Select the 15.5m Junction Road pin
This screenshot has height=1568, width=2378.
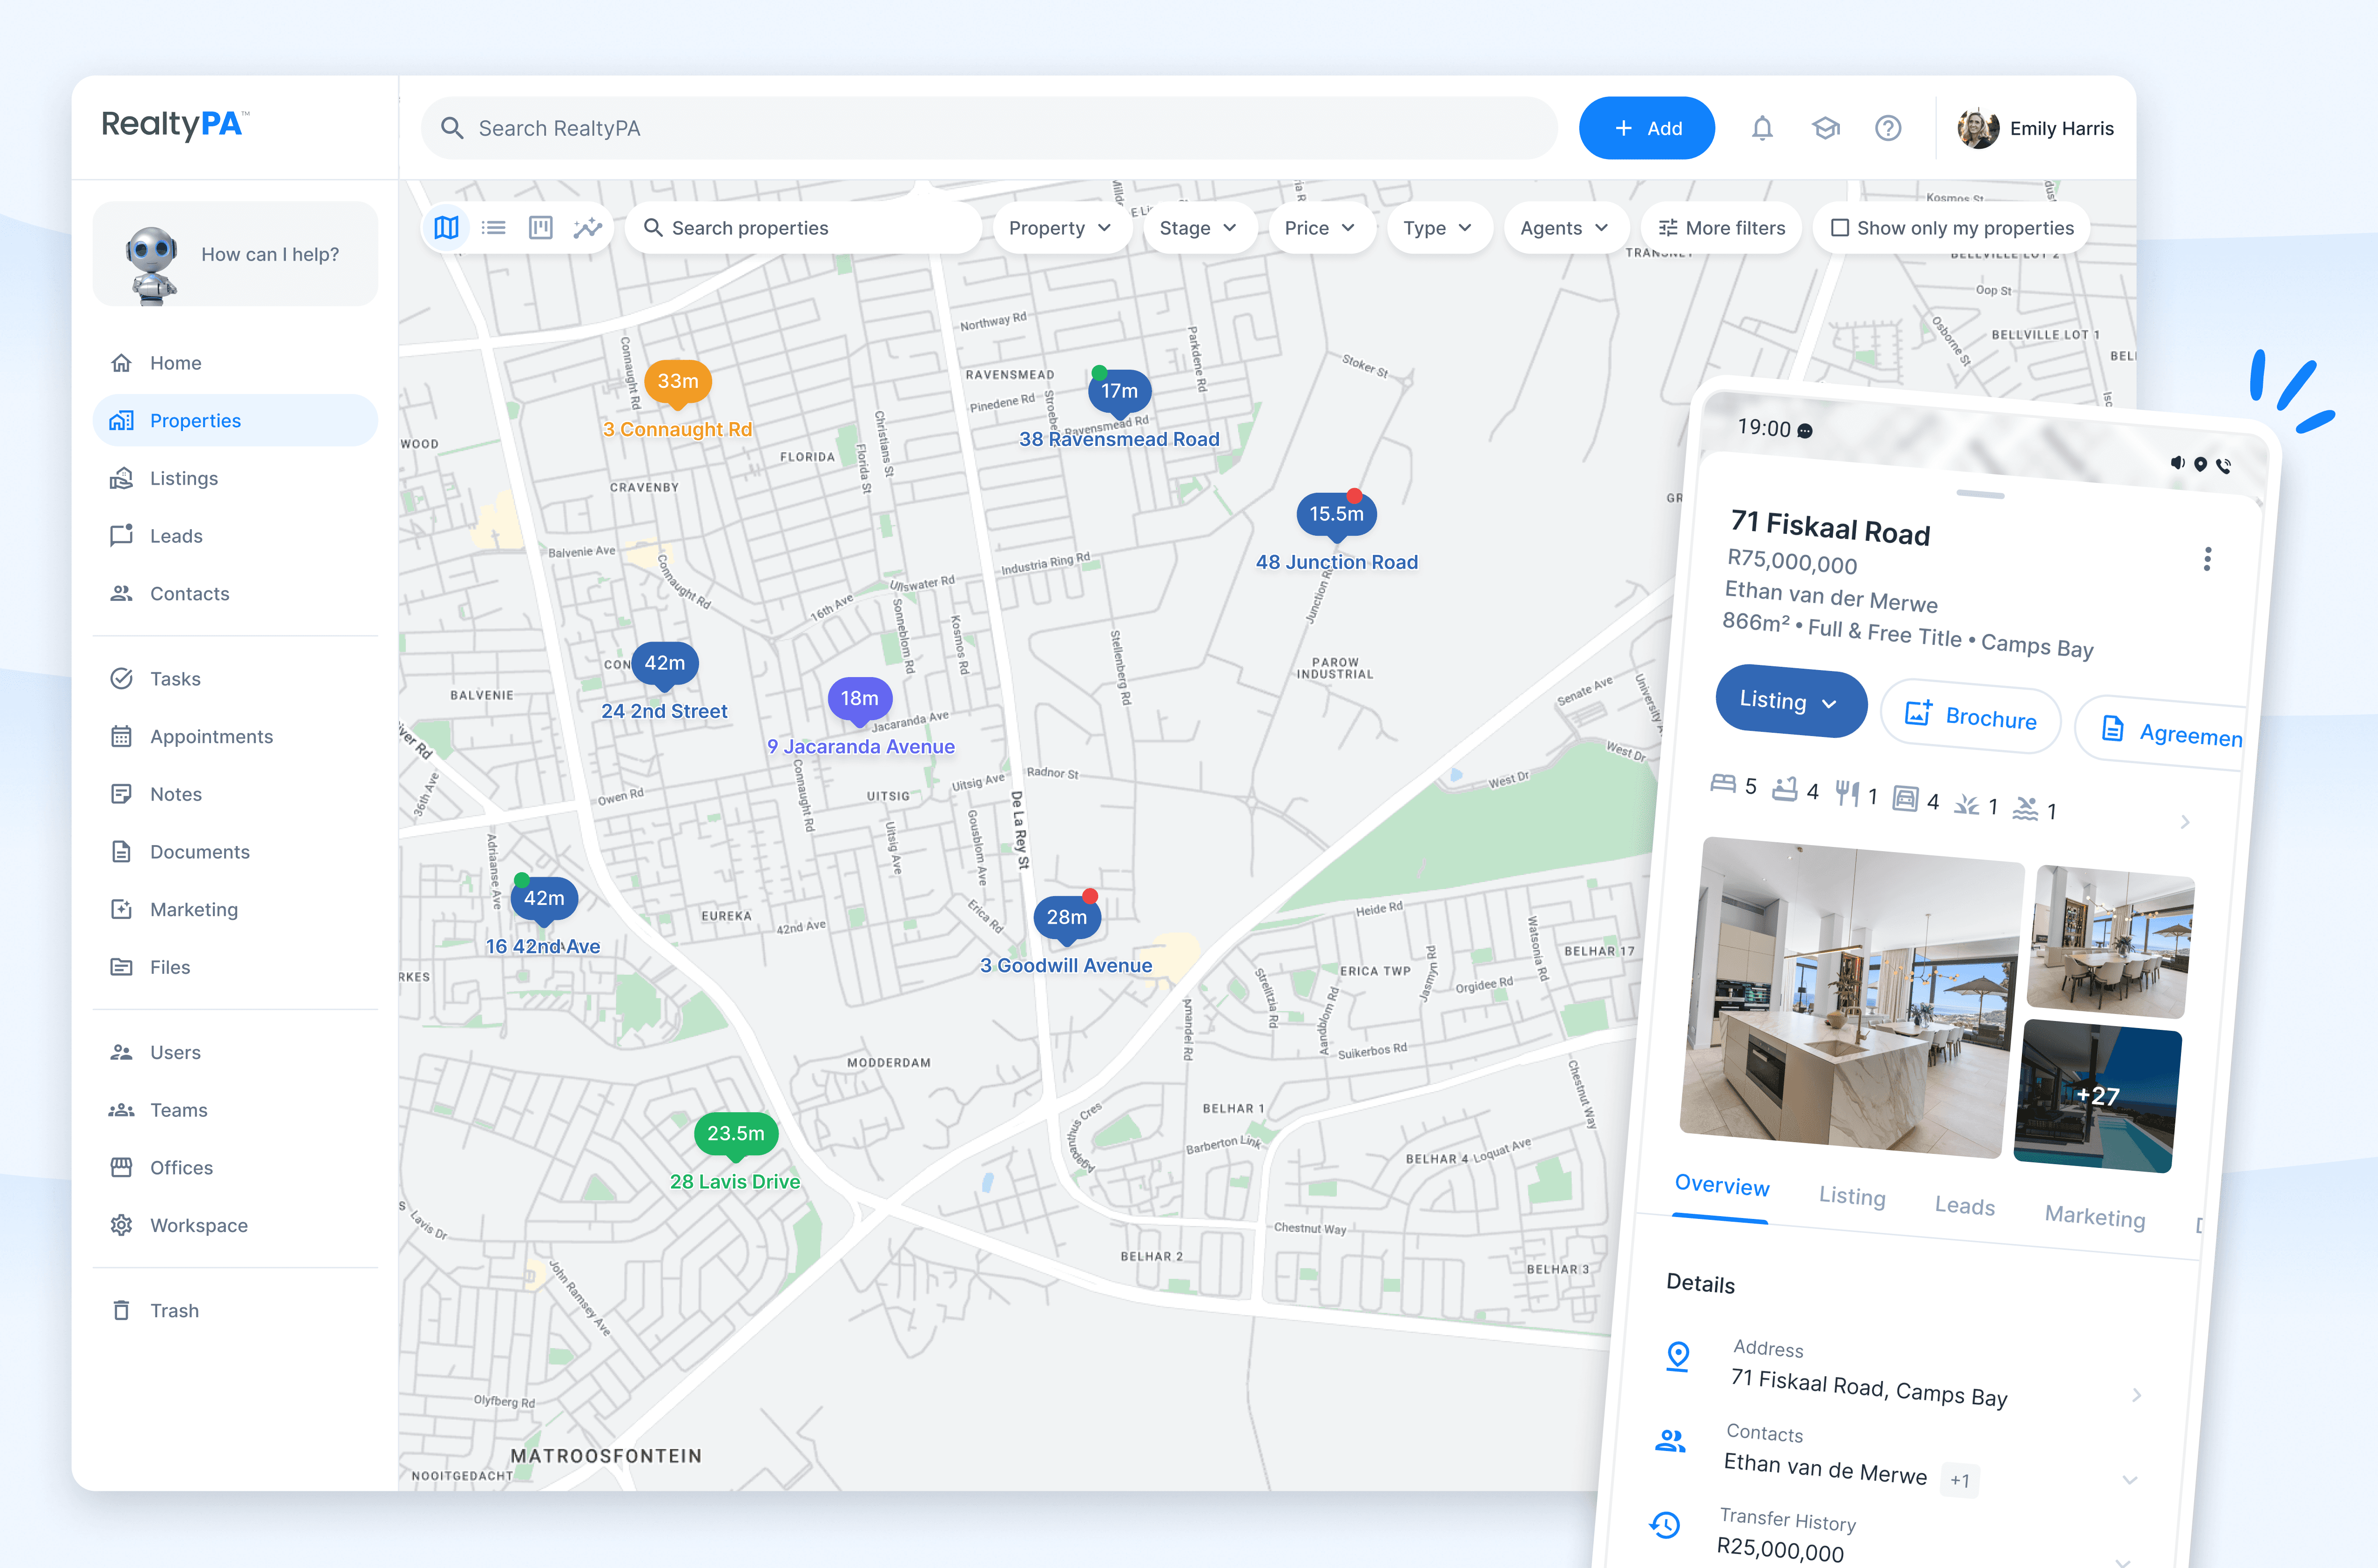click(1336, 515)
